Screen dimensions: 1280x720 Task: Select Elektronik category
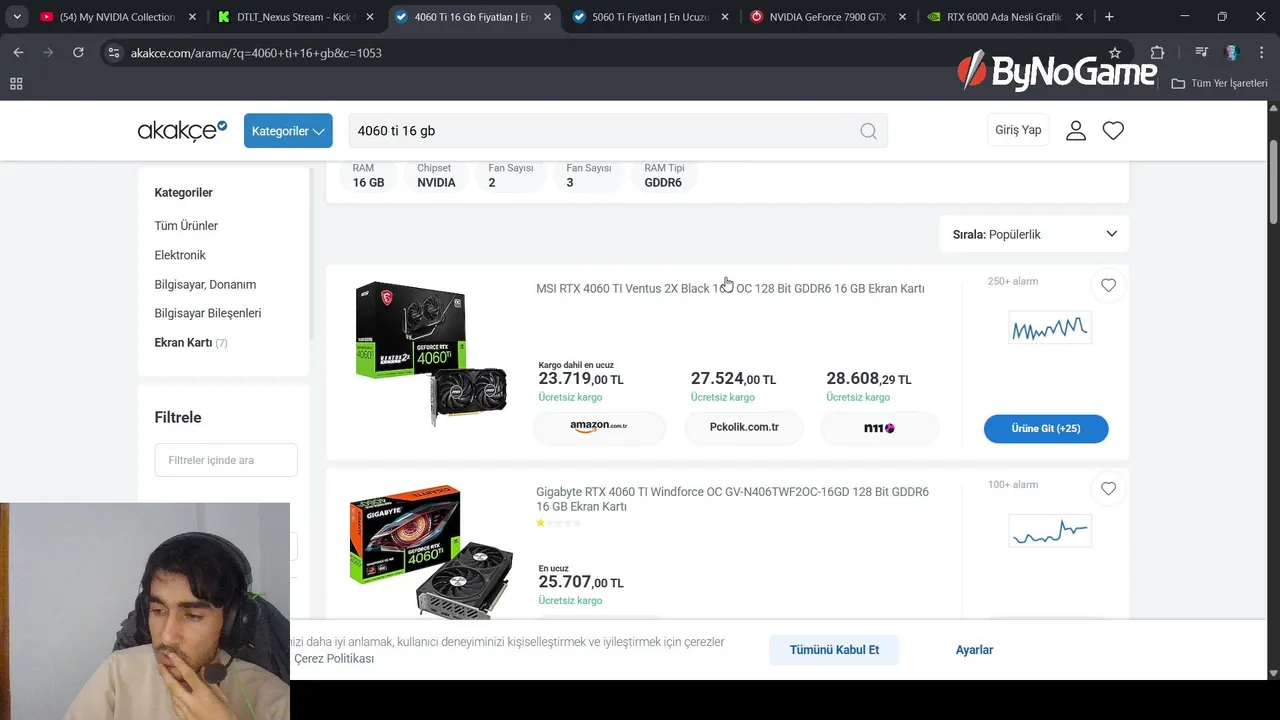(x=180, y=255)
